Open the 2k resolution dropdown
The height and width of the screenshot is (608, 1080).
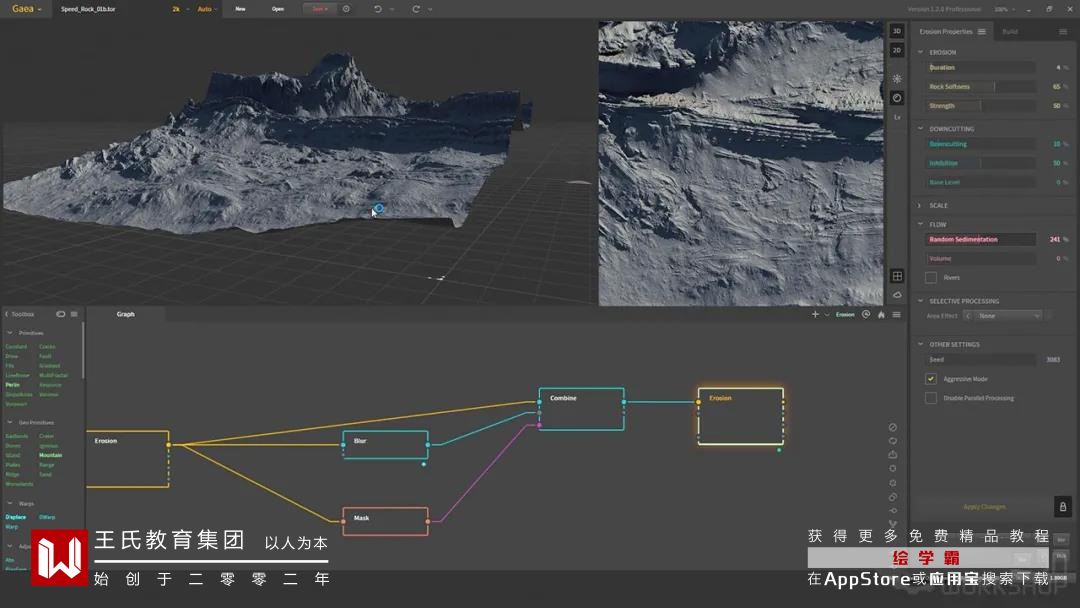click(179, 9)
